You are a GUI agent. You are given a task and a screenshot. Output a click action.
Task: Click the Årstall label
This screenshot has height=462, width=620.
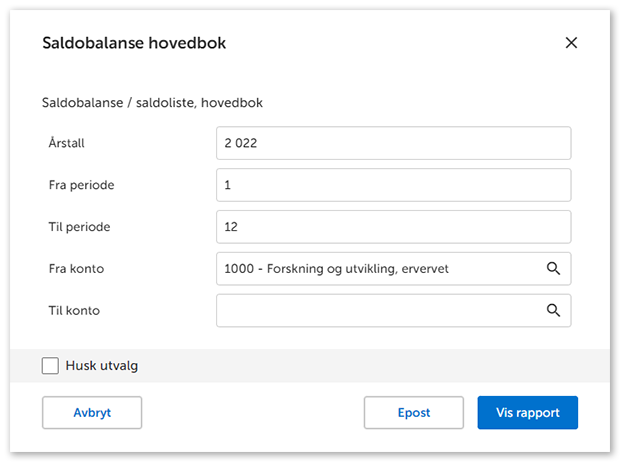[66, 143]
